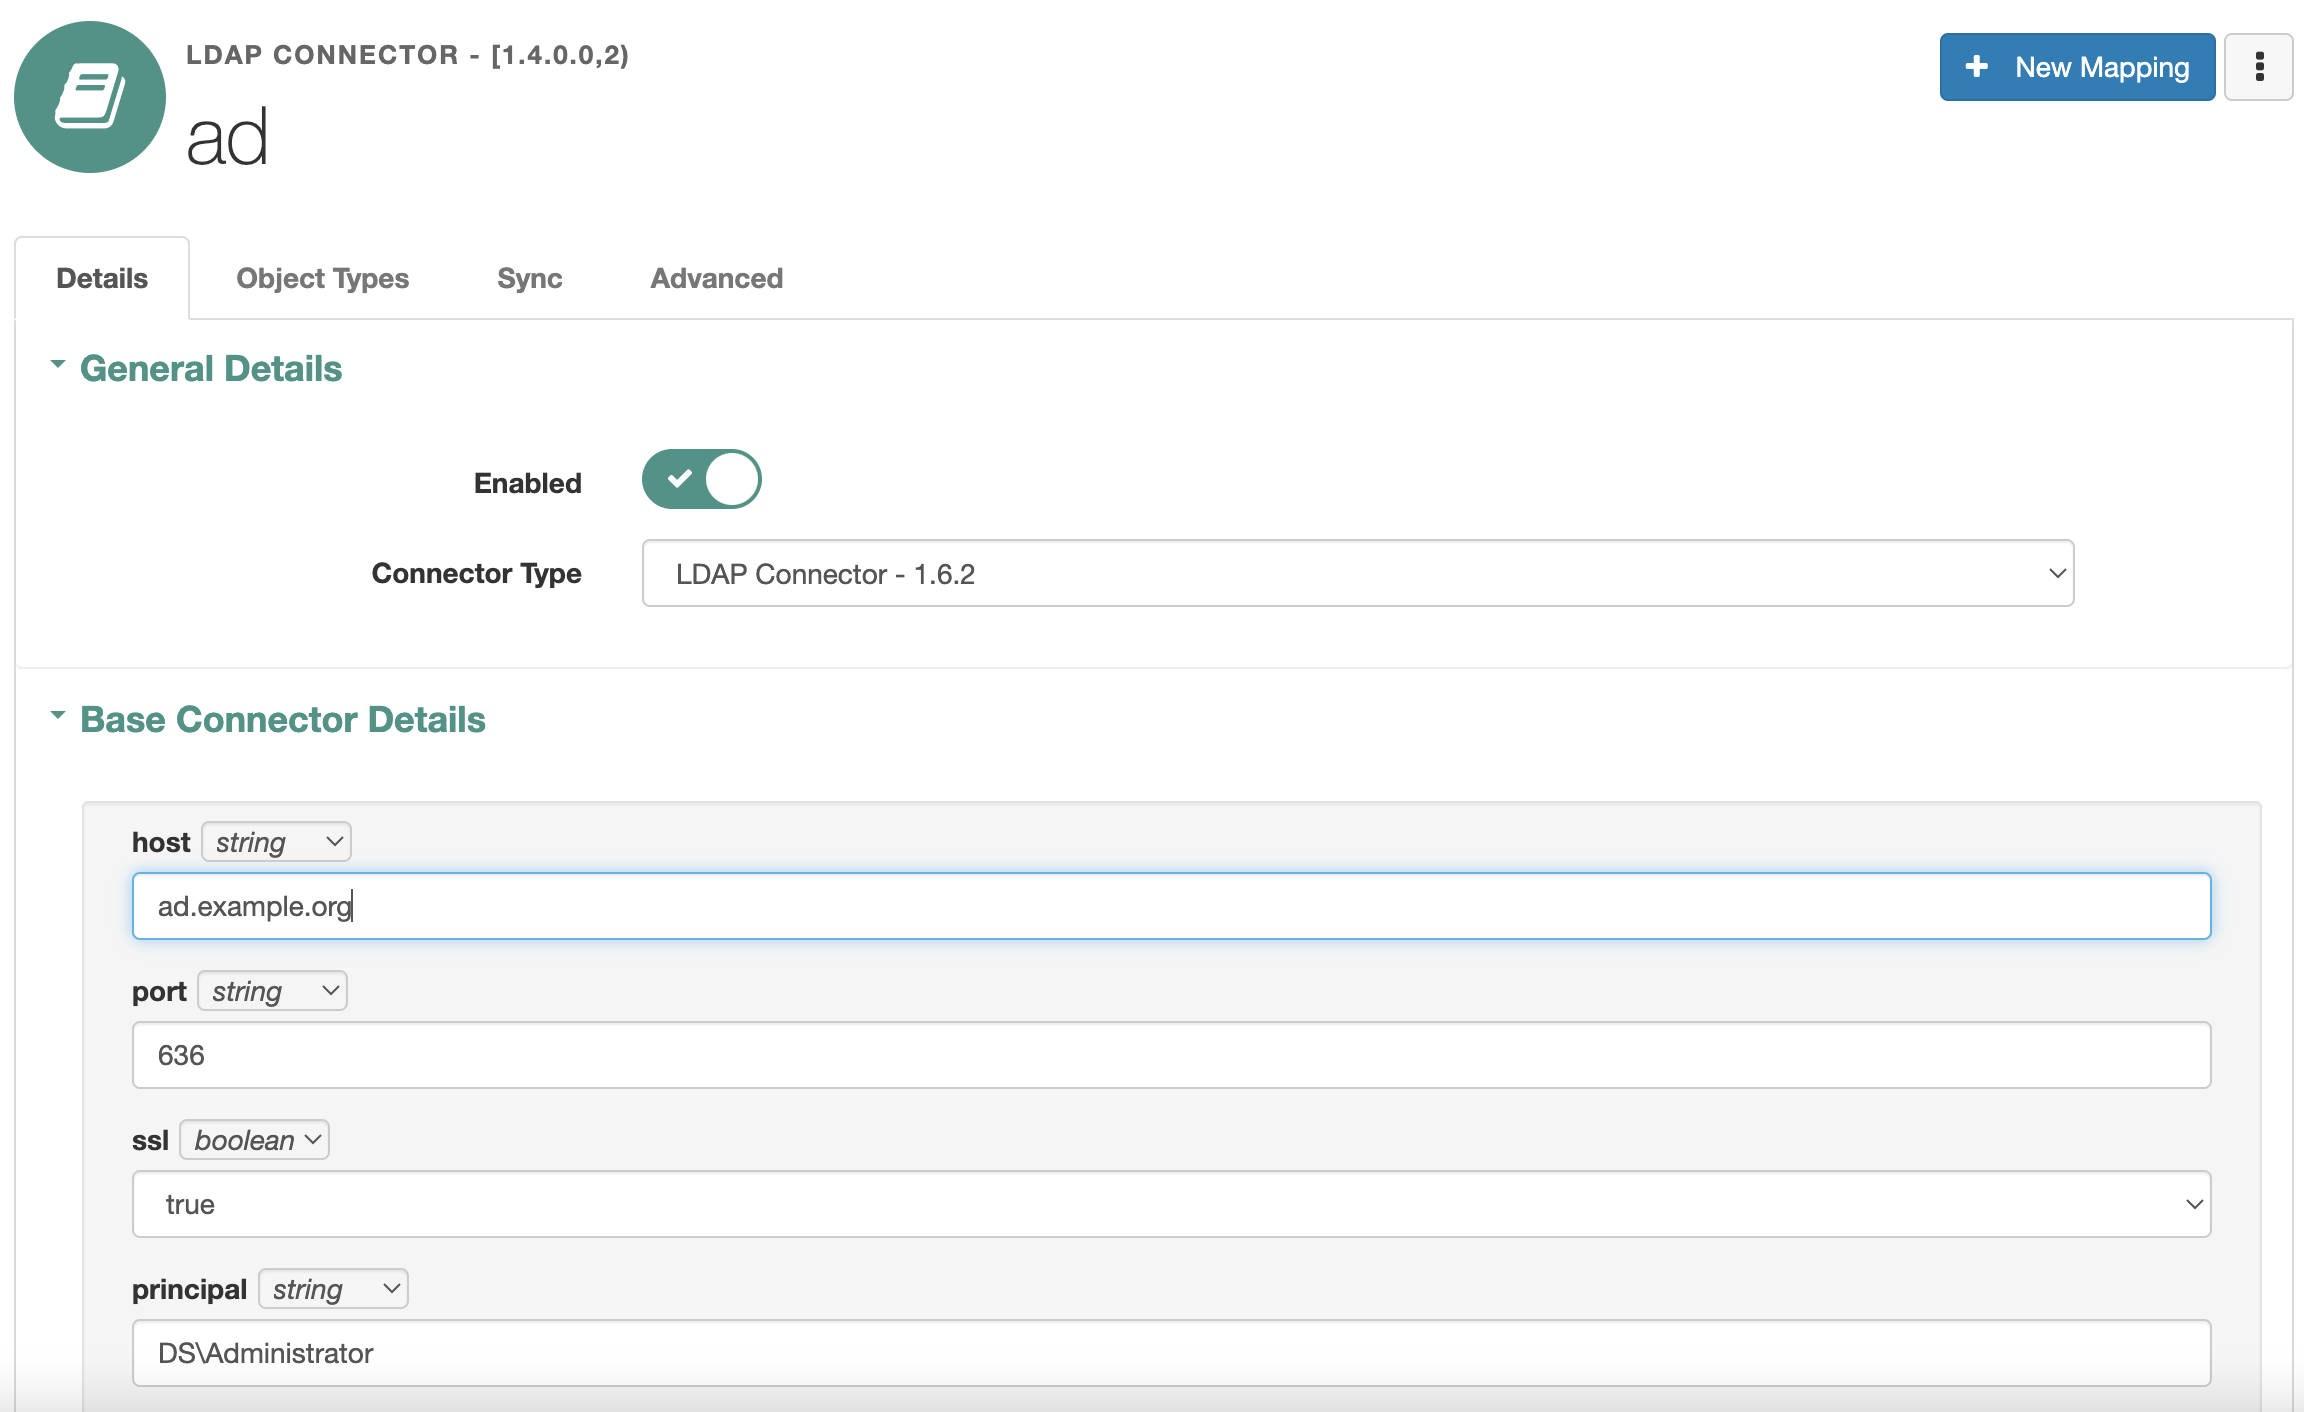Switch to the Object Types tab
This screenshot has height=1412, width=2304.
point(322,278)
